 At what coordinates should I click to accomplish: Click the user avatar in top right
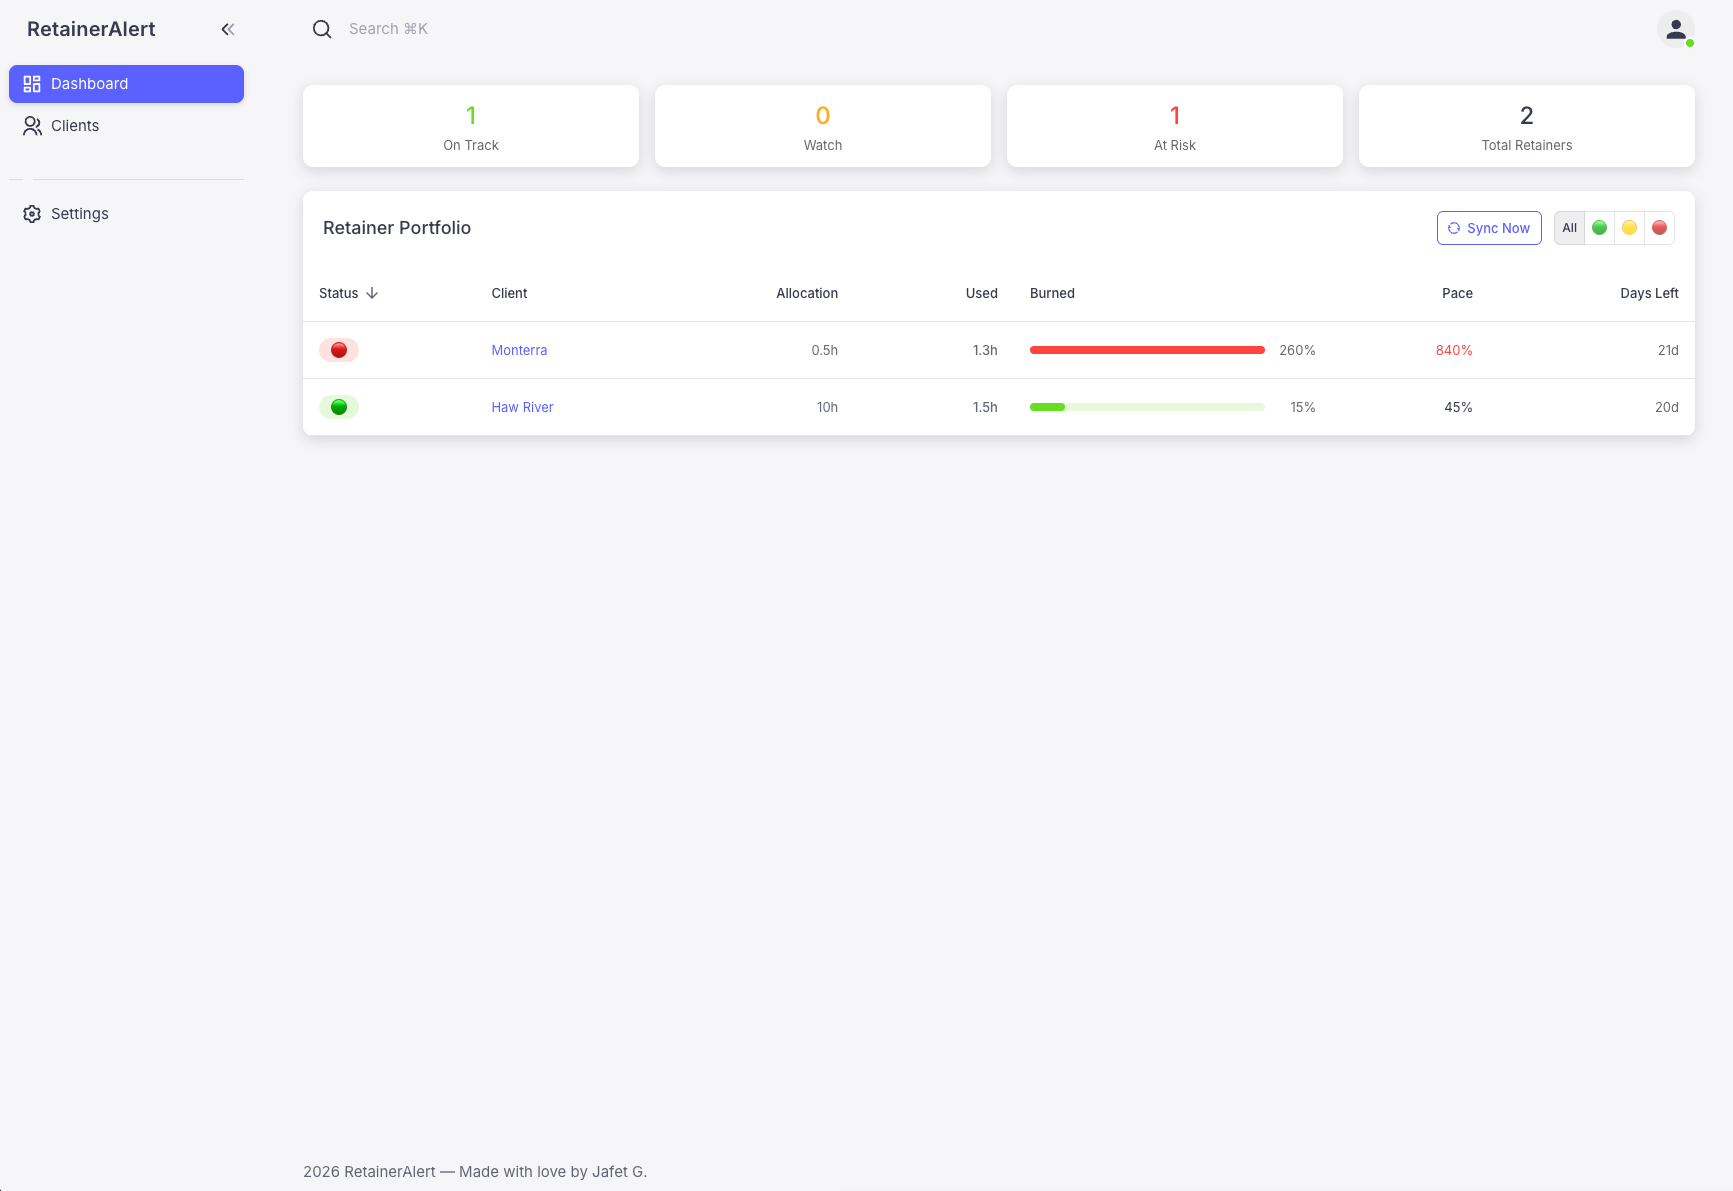[x=1675, y=29]
